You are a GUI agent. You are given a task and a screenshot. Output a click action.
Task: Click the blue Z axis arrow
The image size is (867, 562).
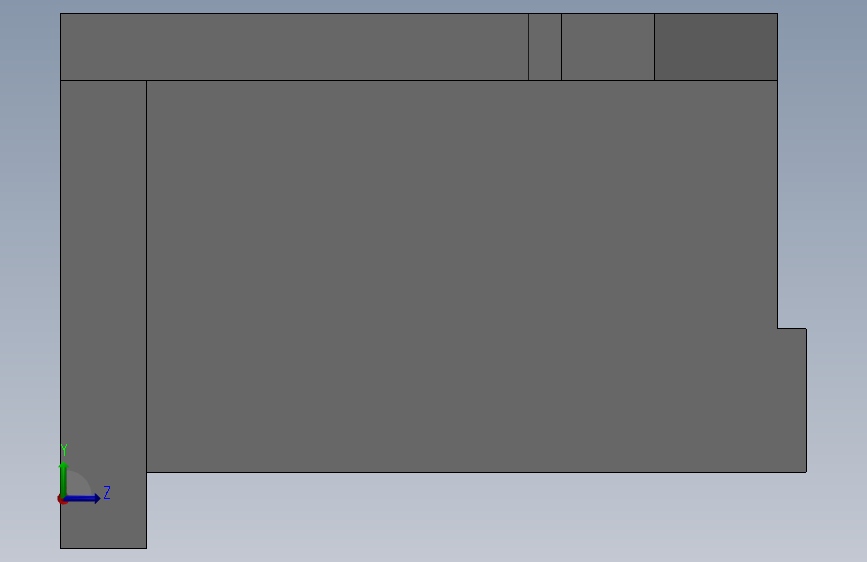click(x=83, y=498)
